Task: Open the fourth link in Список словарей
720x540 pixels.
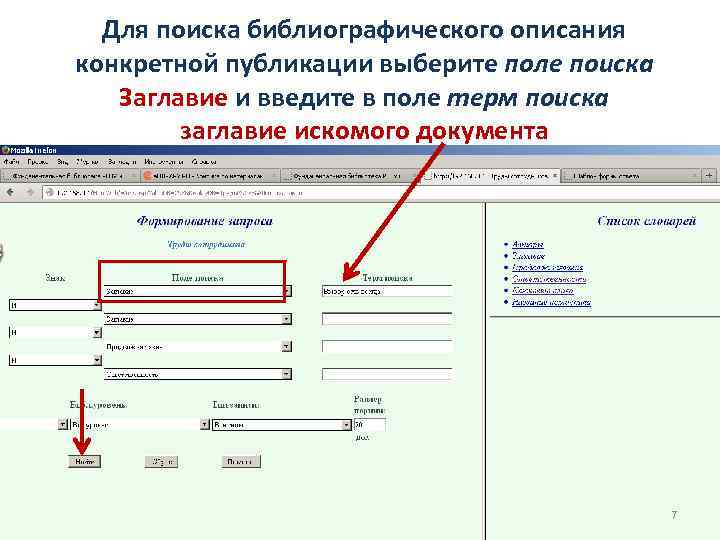Action: (549, 279)
